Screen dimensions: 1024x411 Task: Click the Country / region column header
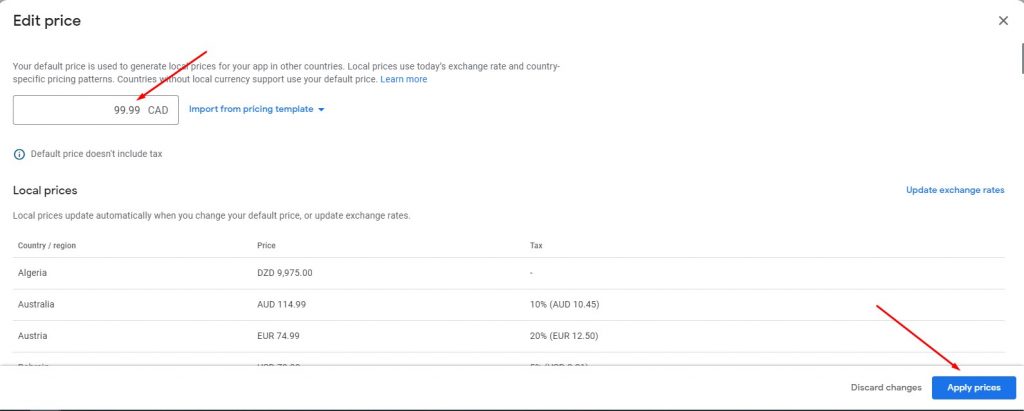click(45, 245)
